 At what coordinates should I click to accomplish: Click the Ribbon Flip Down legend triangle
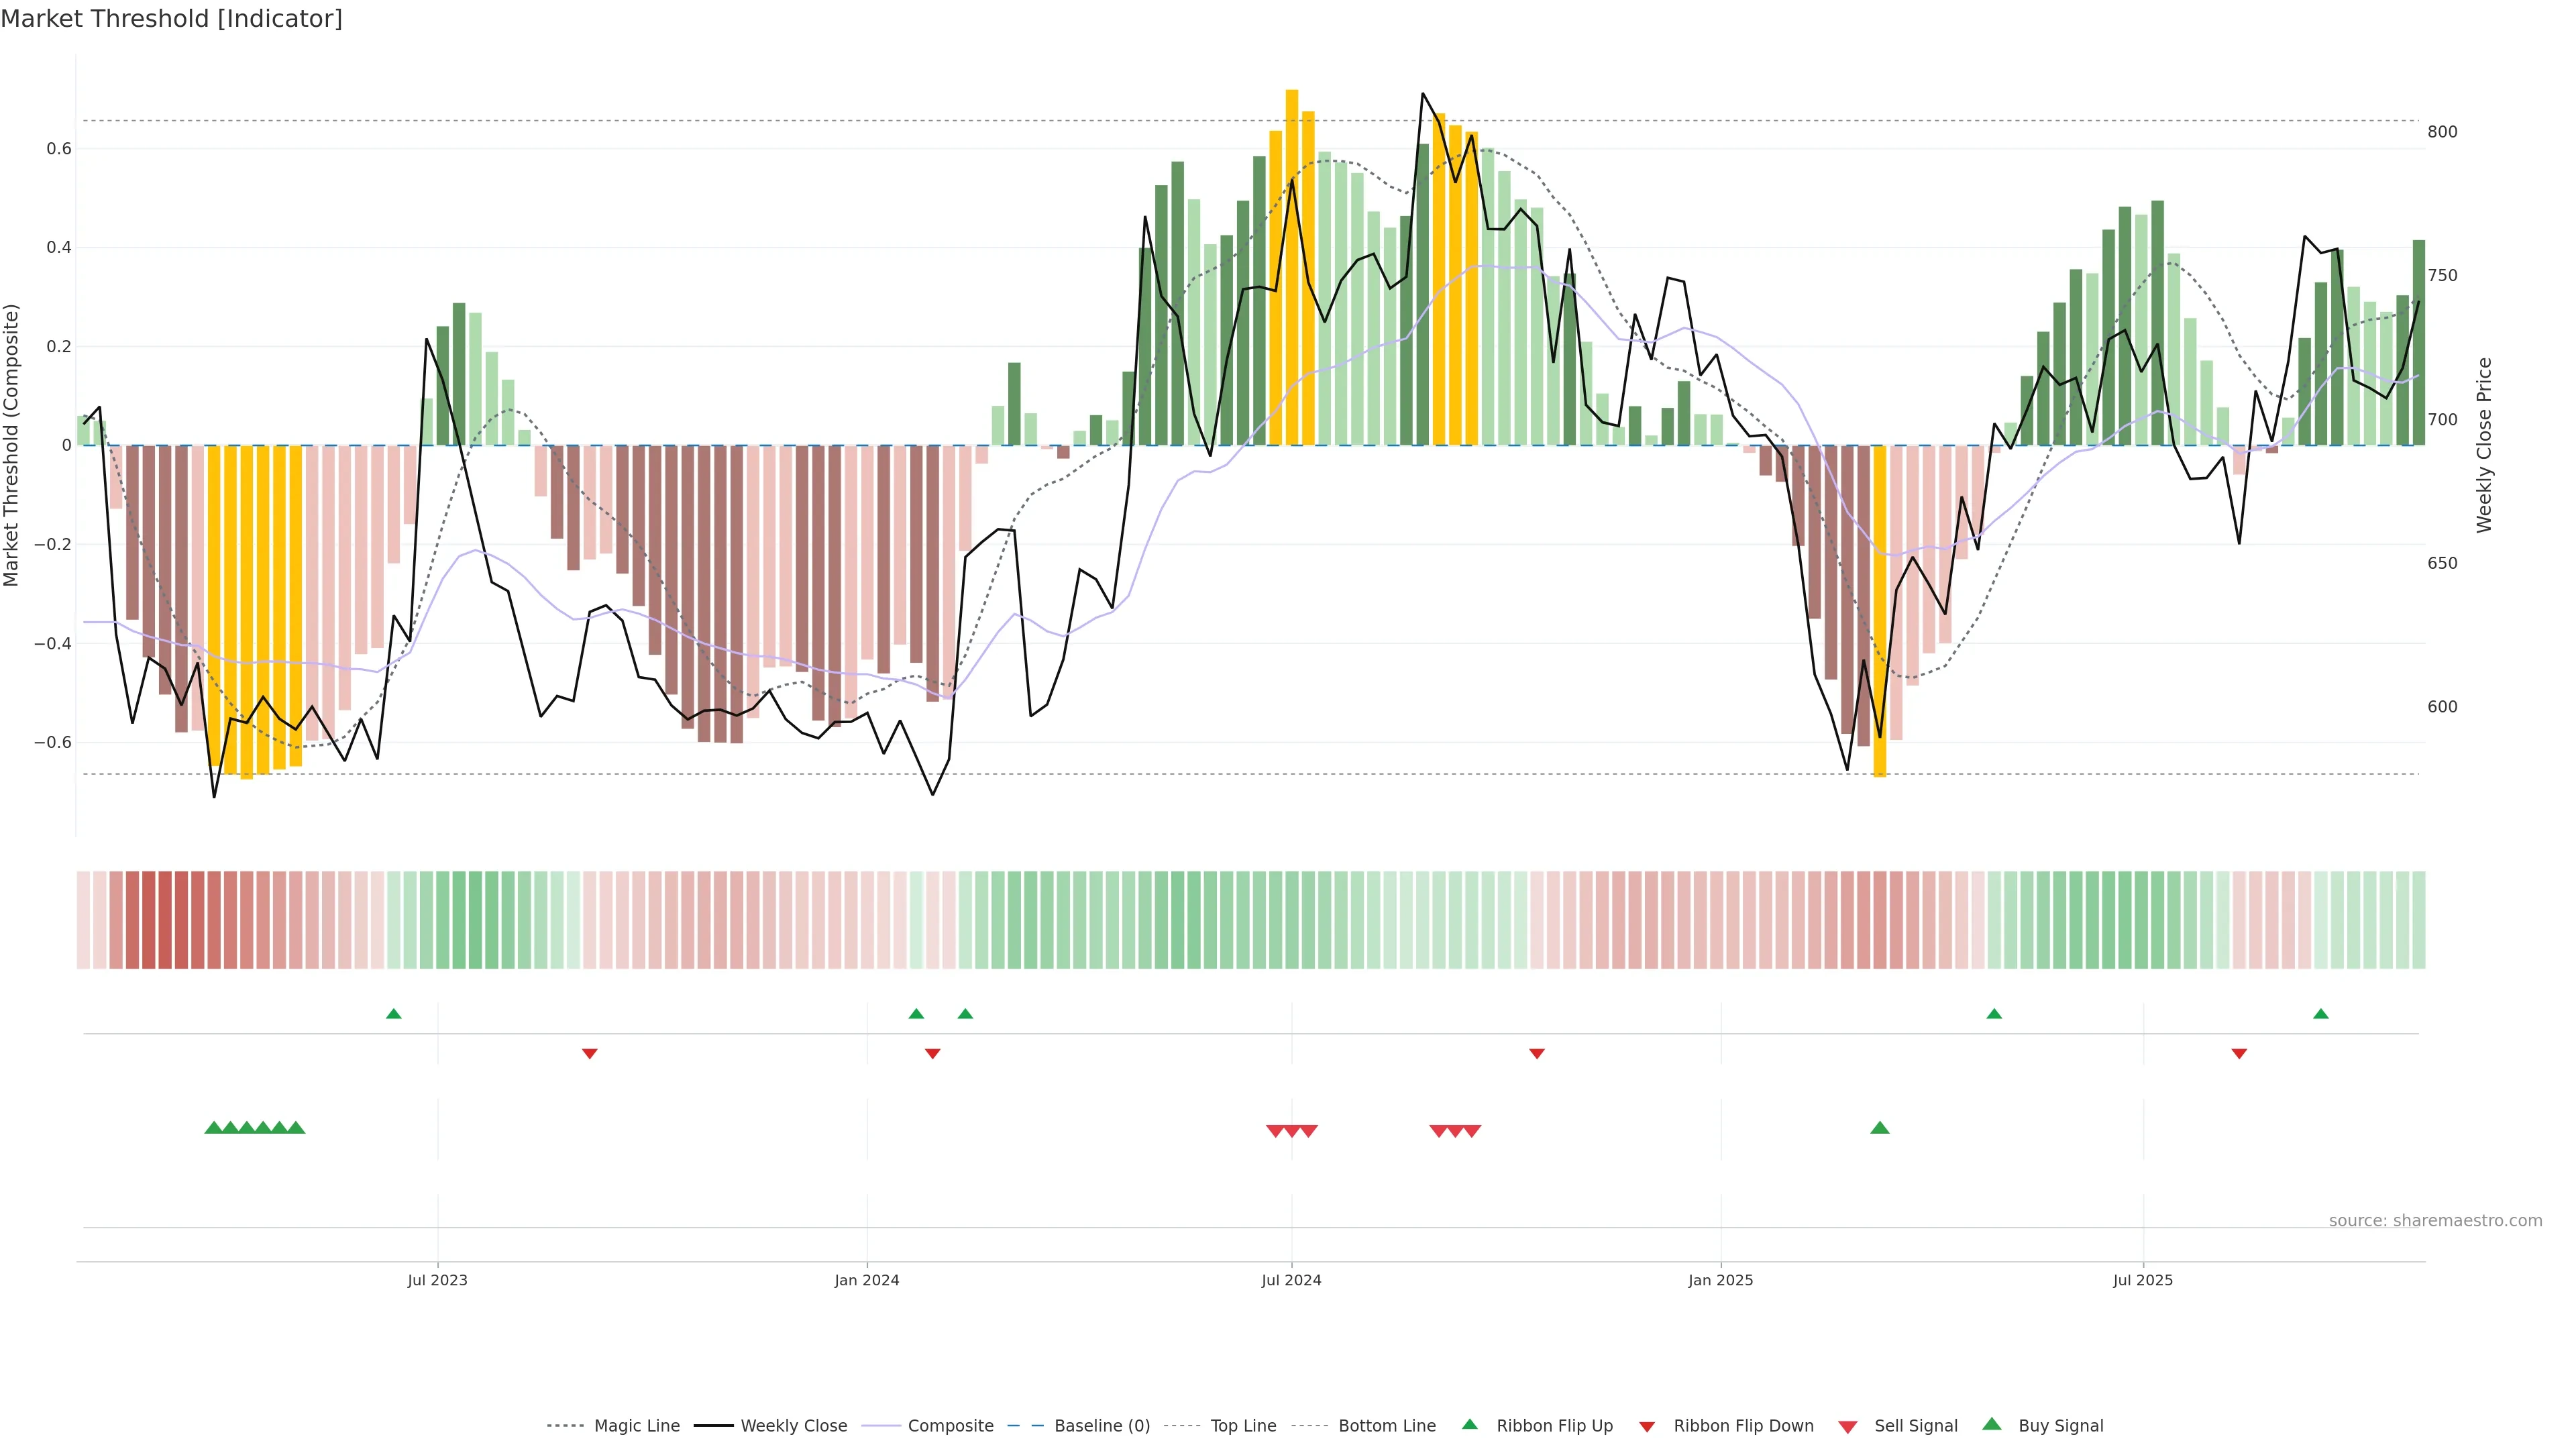tap(1646, 1427)
